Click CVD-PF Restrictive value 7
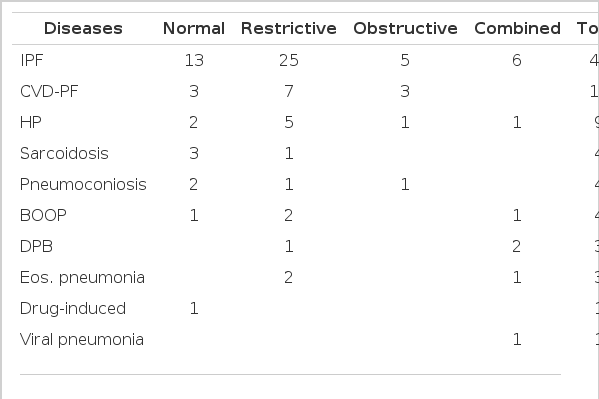This screenshot has height=399, width=599. pyautogui.click(x=289, y=91)
